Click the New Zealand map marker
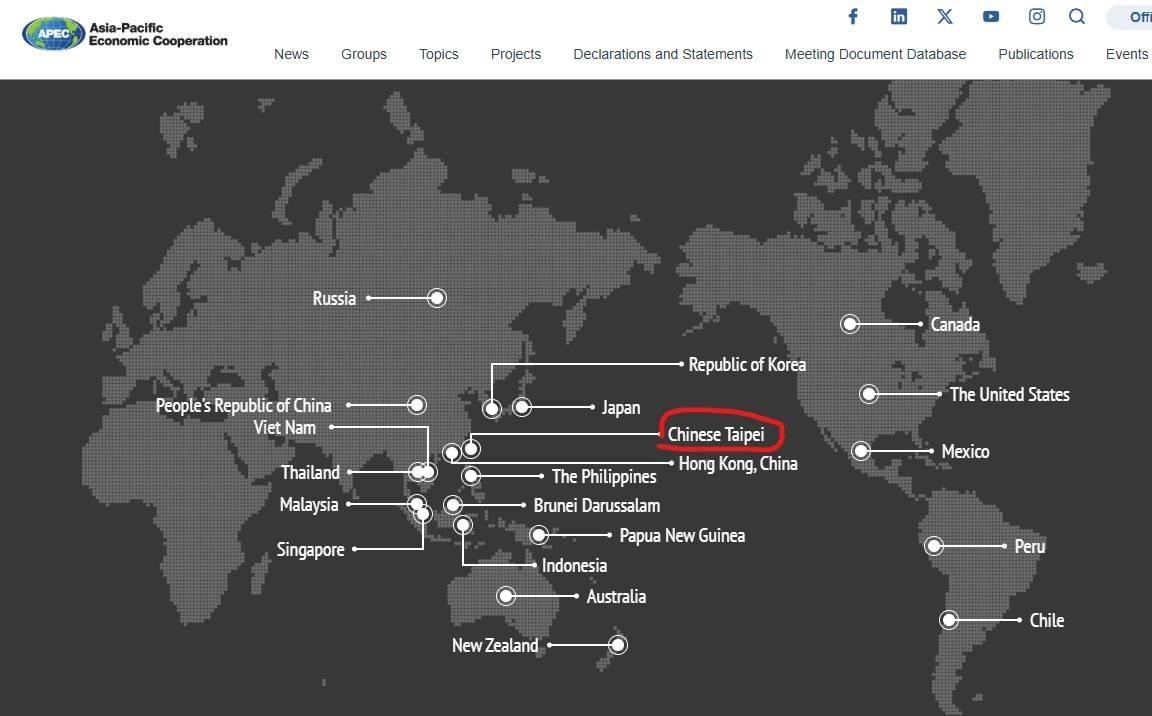Screen dimensions: 1152x716 click(618, 645)
